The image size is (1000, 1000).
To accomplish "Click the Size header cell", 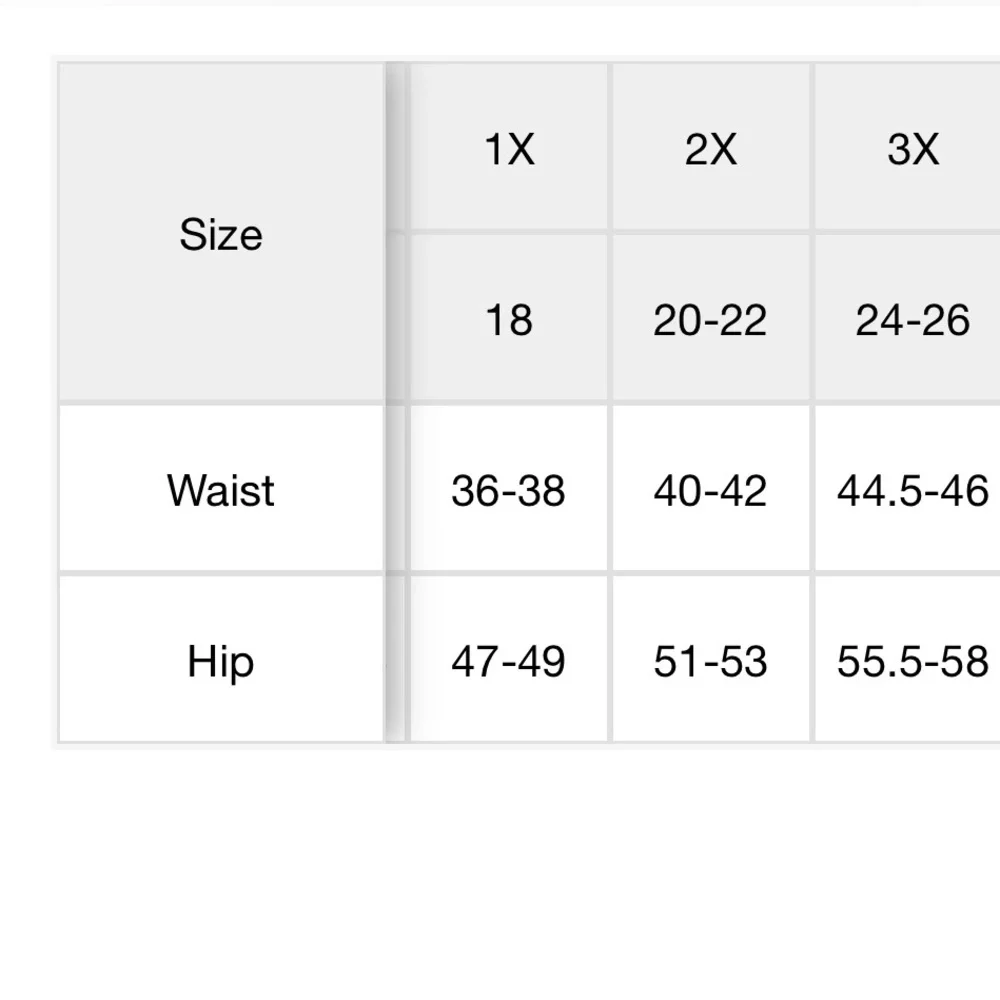I will [221, 234].
